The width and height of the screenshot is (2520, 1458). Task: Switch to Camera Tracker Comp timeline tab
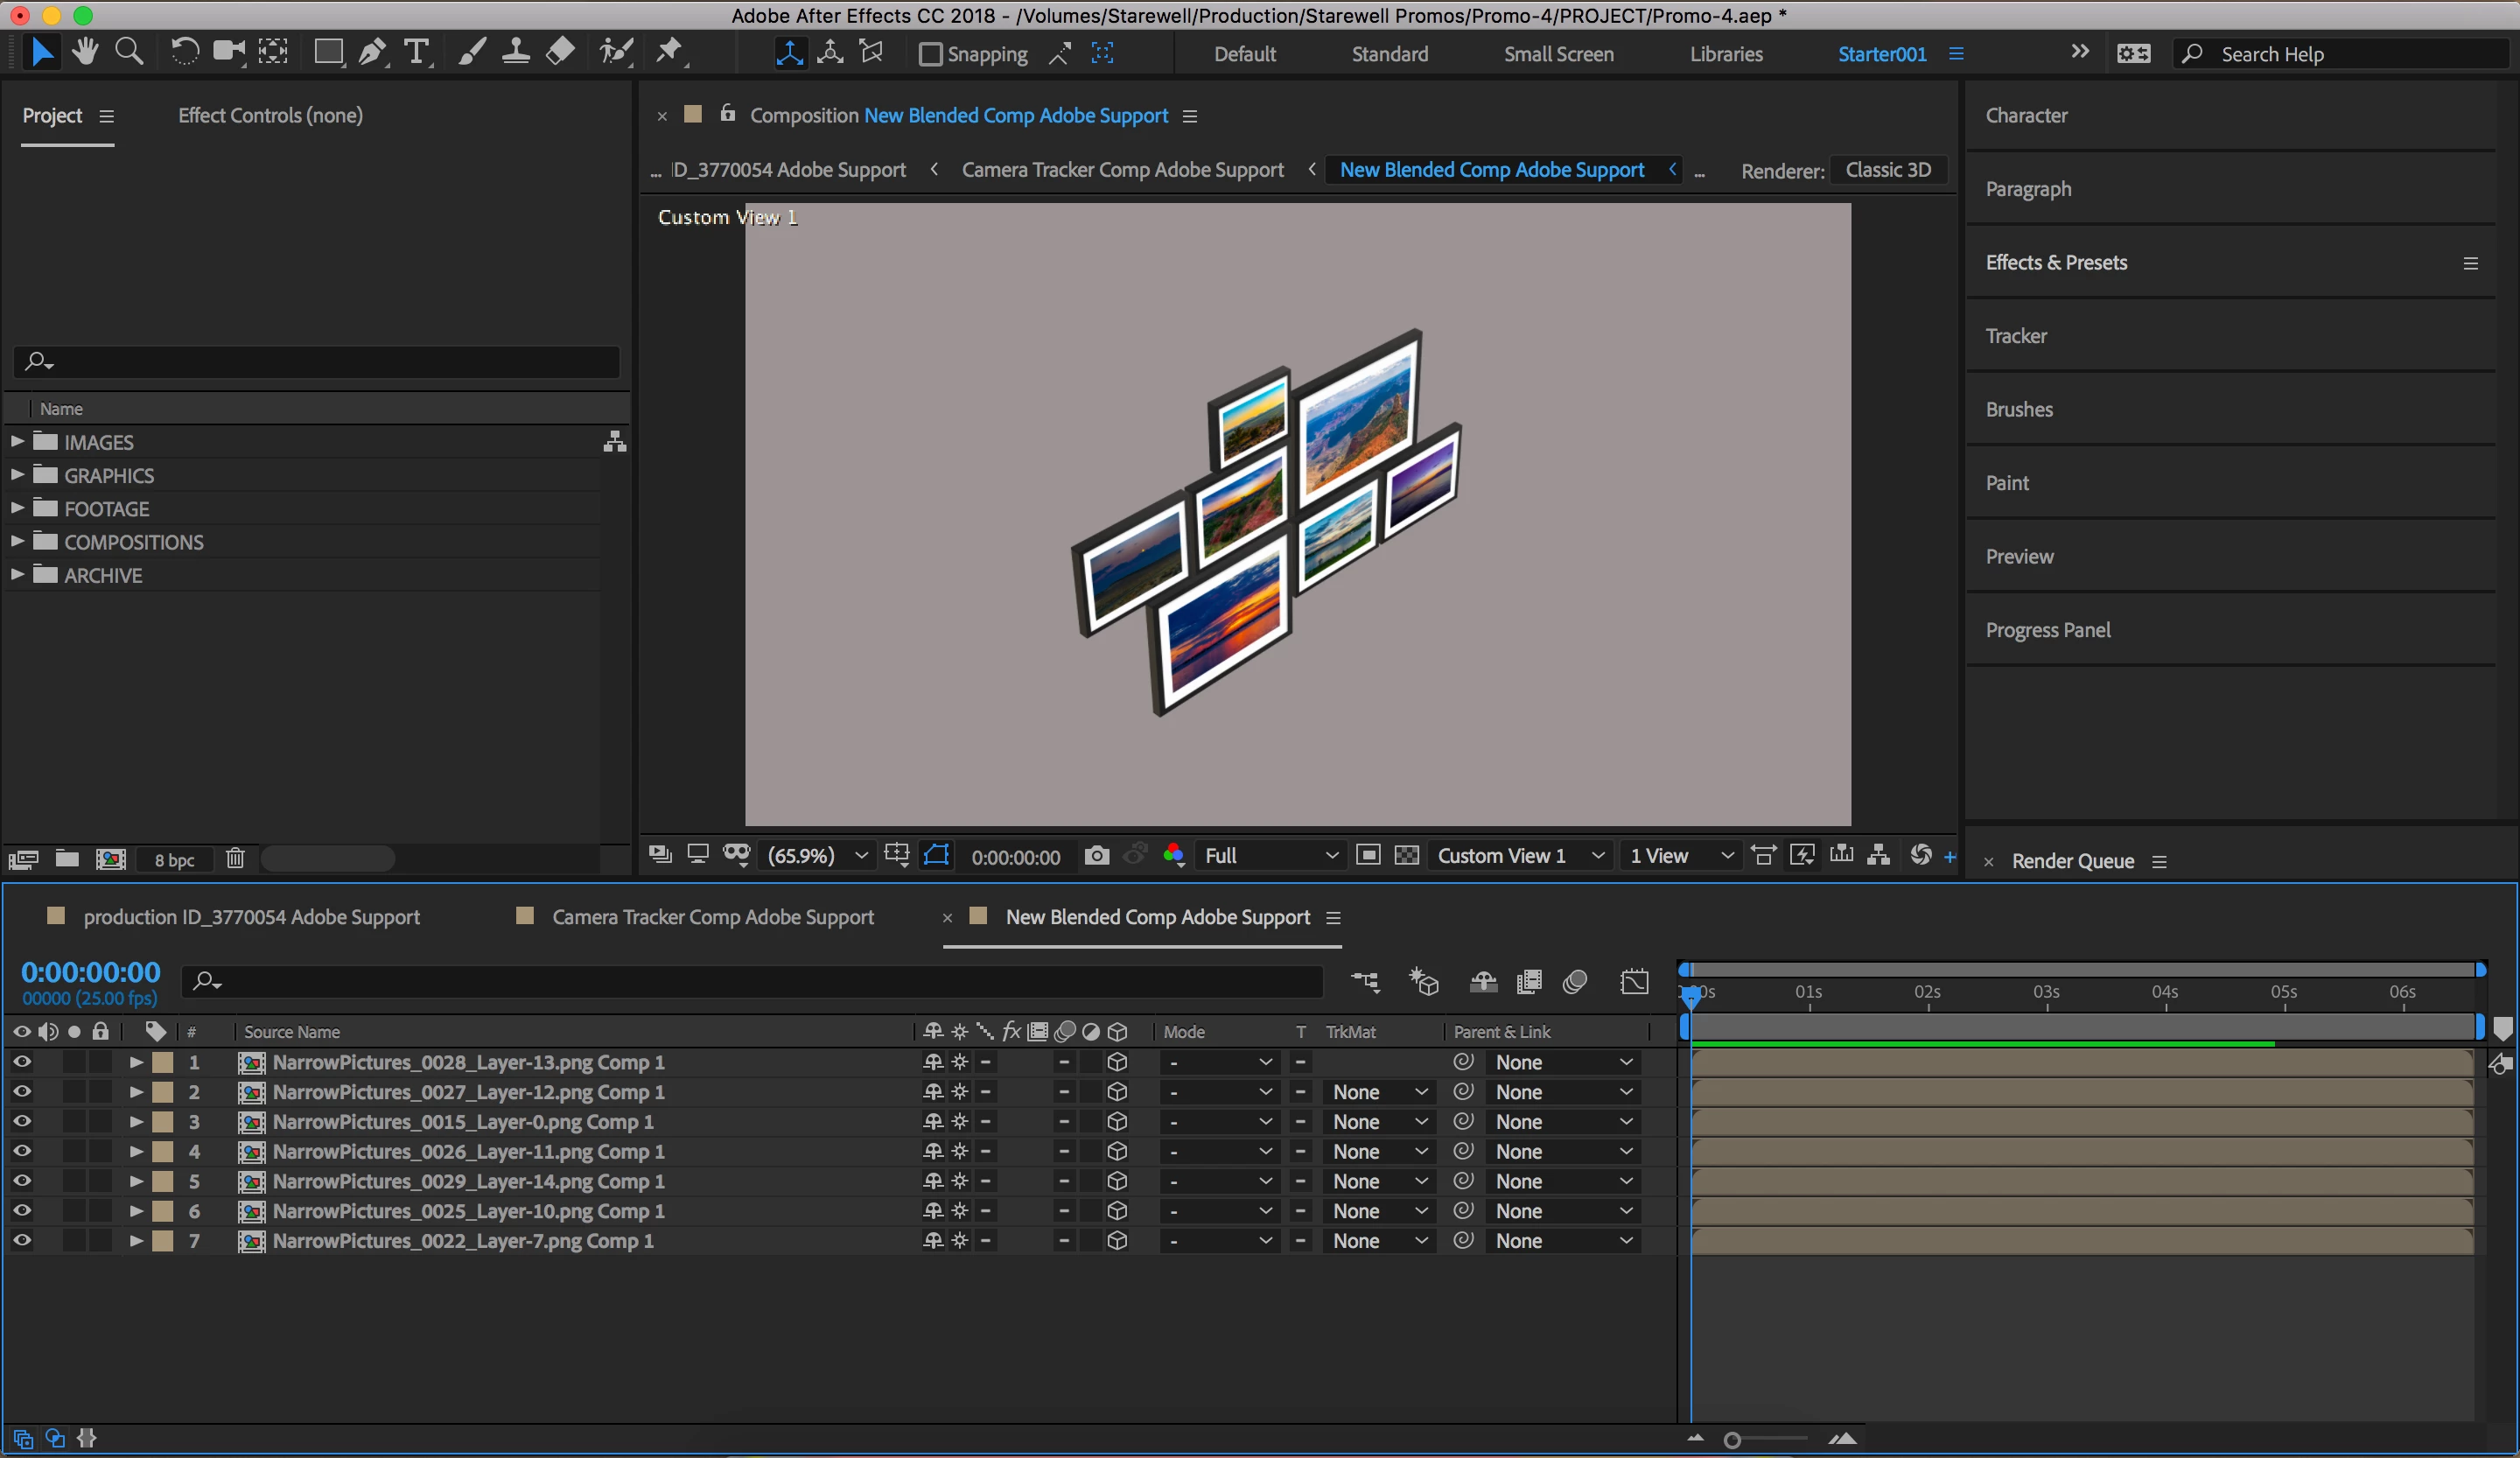click(x=712, y=917)
